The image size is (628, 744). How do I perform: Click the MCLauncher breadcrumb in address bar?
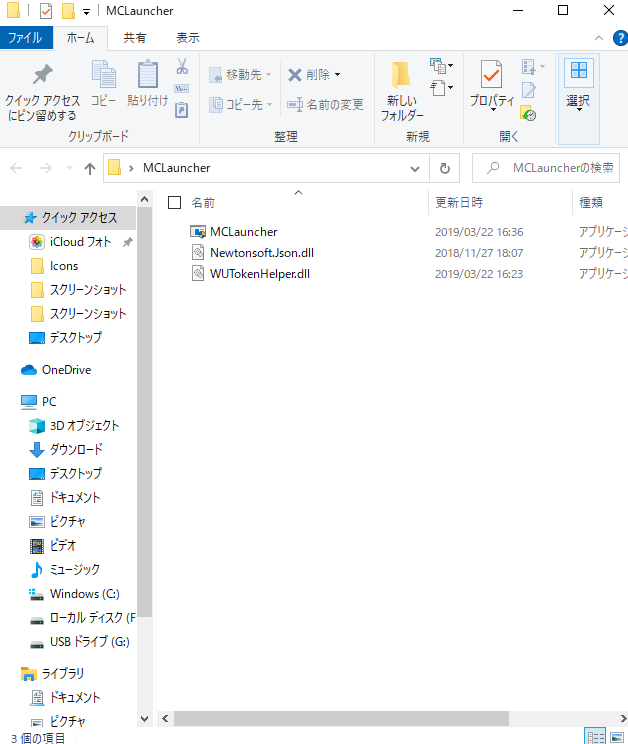[176, 168]
